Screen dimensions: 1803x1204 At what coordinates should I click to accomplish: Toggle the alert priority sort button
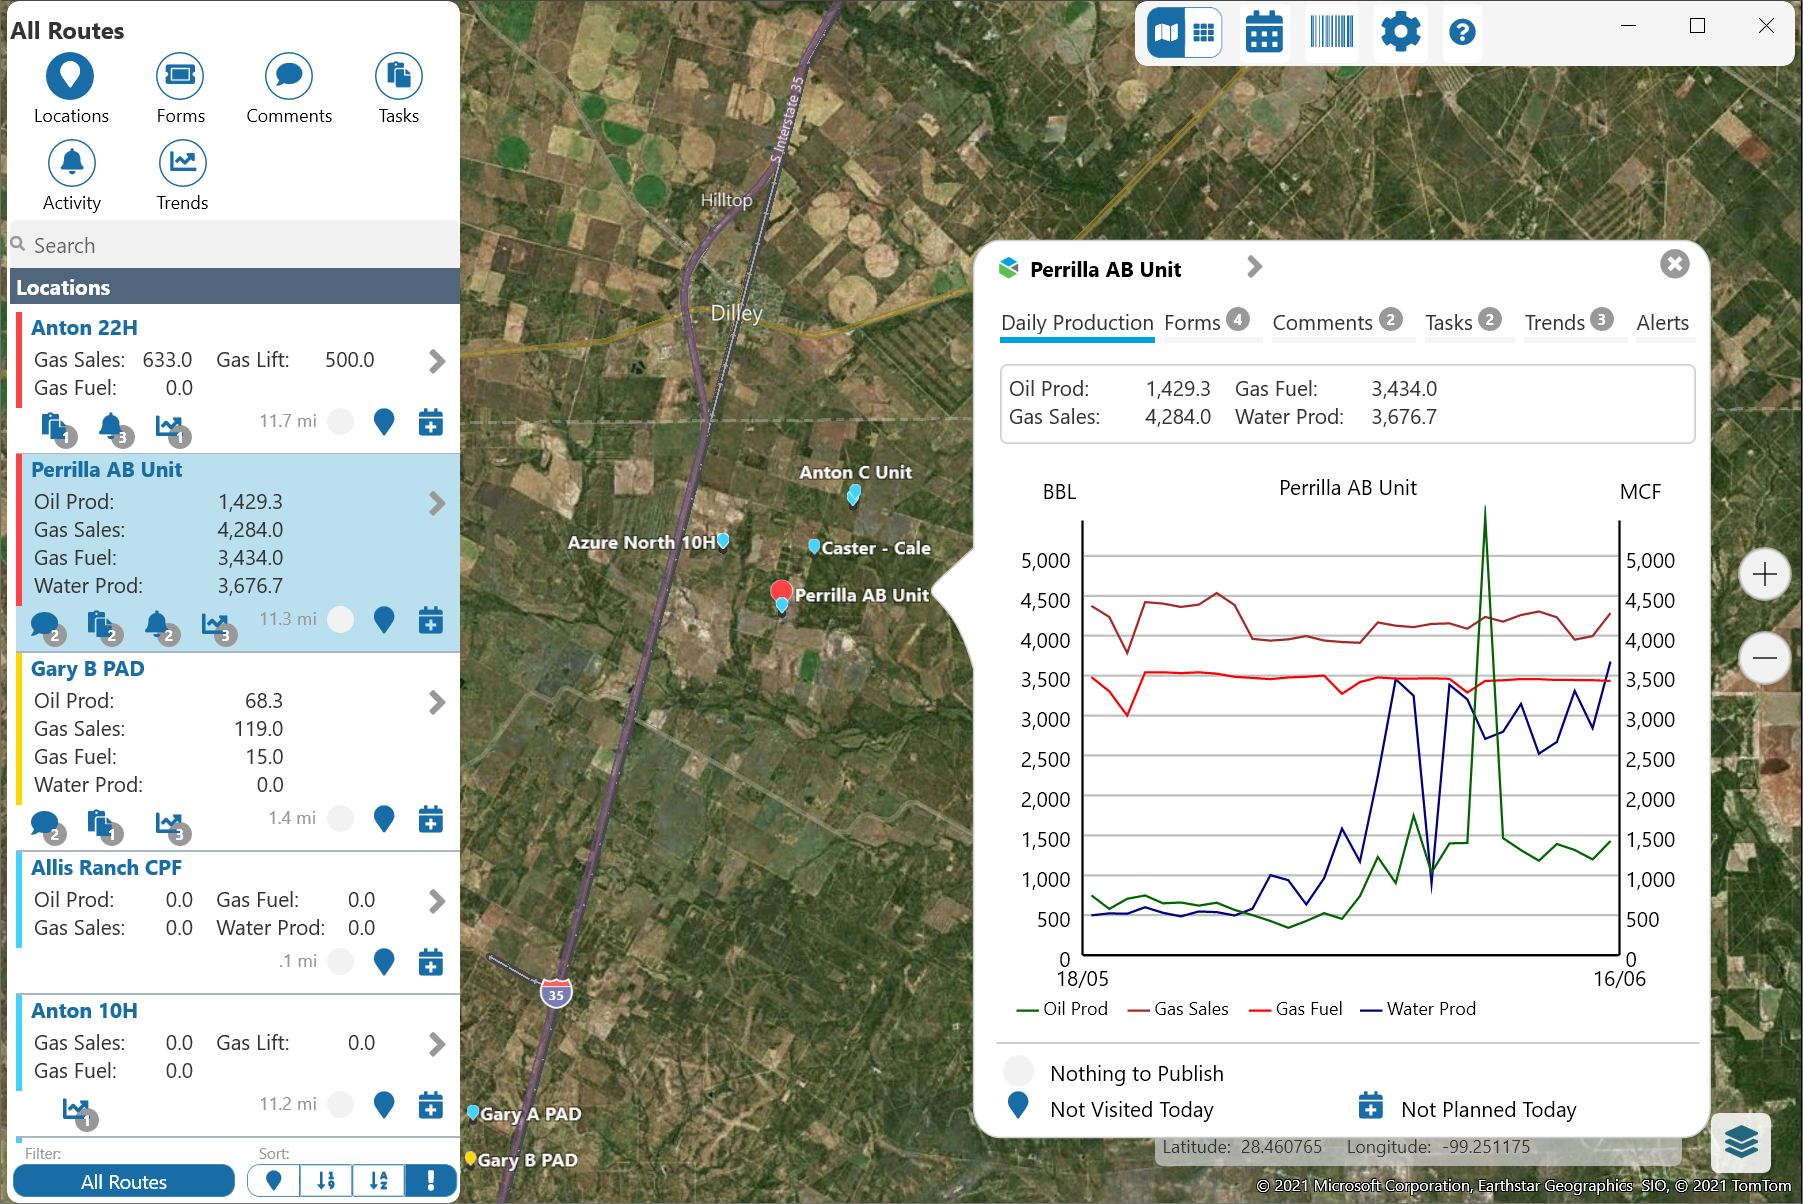pyautogui.click(x=431, y=1181)
